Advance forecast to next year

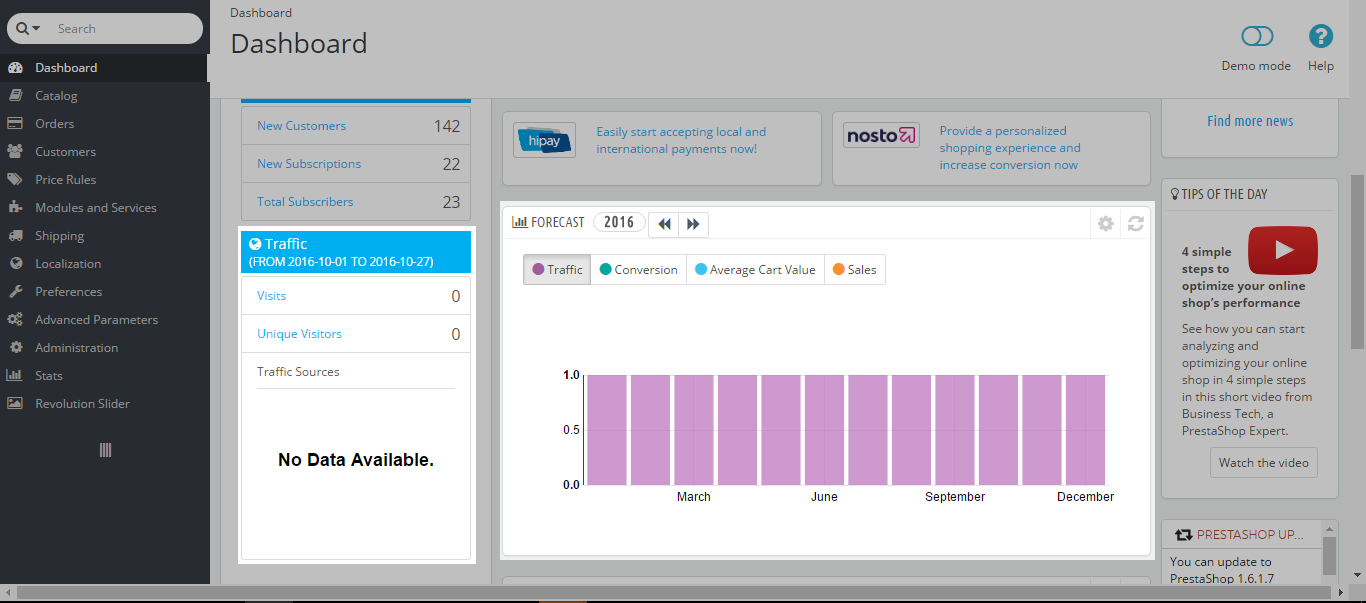click(x=693, y=224)
